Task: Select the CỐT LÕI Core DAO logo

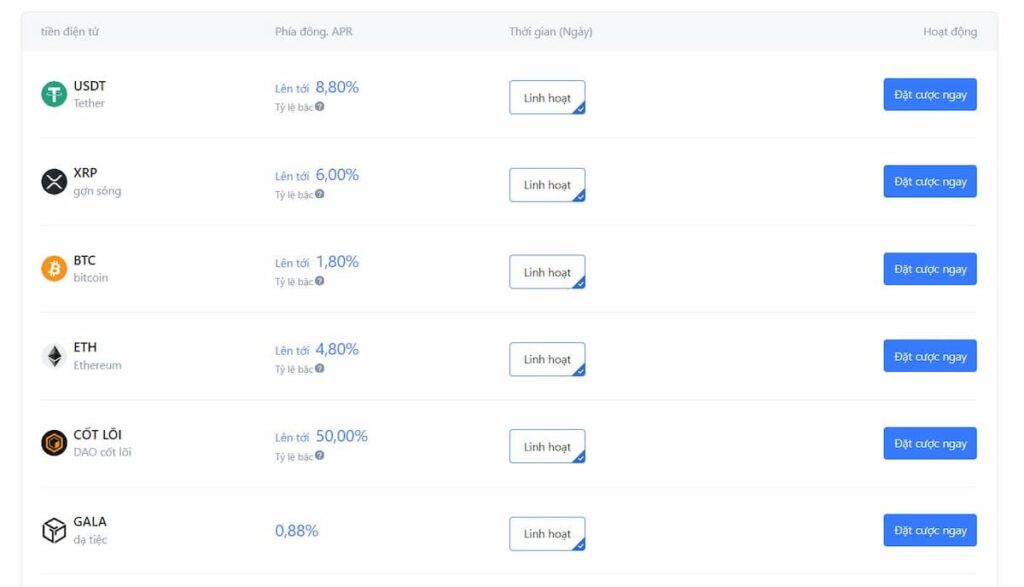Action: click(56, 442)
